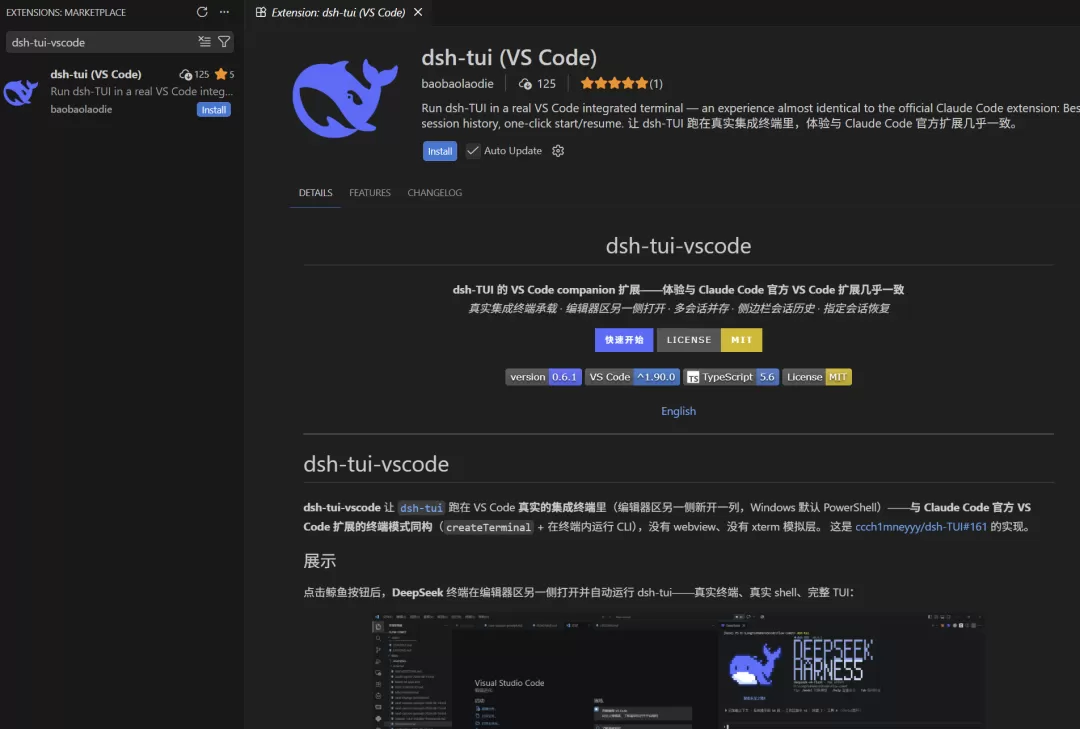The width and height of the screenshot is (1080, 729).
Task: Select dsh-tui (VS Code) in results list
Action: (122, 92)
